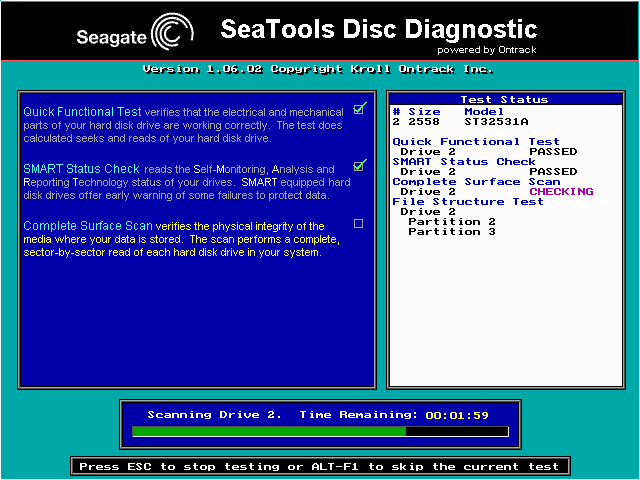Click the scan progress bar

(x=320, y=432)
